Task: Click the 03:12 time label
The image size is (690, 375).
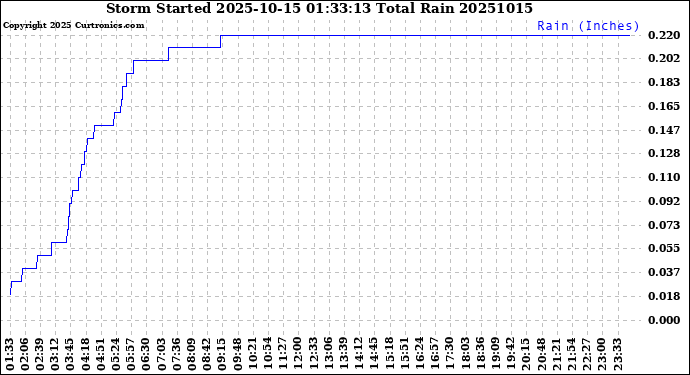Action: click(56, 355)
